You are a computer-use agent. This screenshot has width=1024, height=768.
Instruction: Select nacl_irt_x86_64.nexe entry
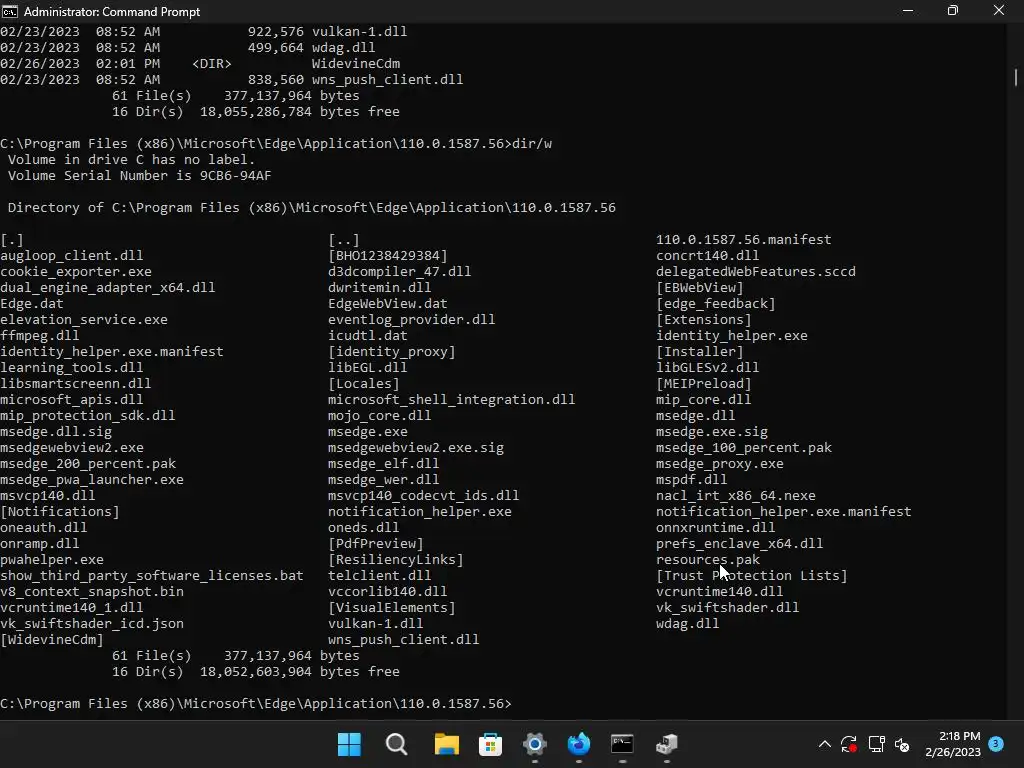coord(735,496)
